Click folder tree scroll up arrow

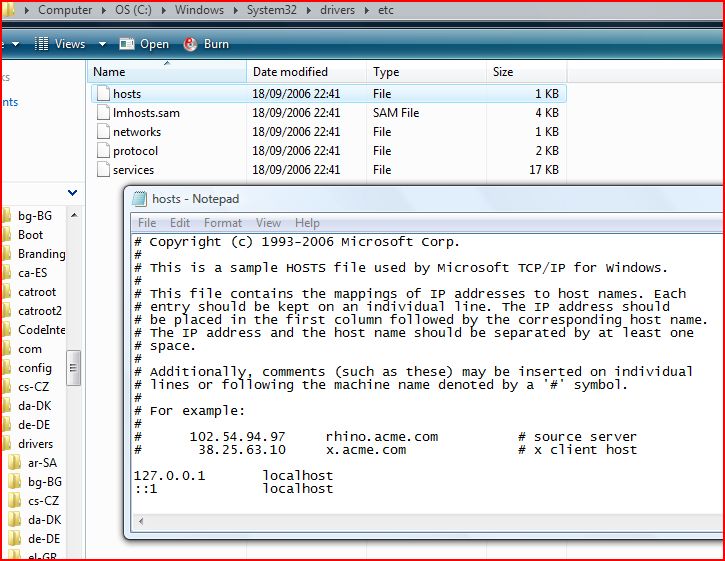(74, 215)
